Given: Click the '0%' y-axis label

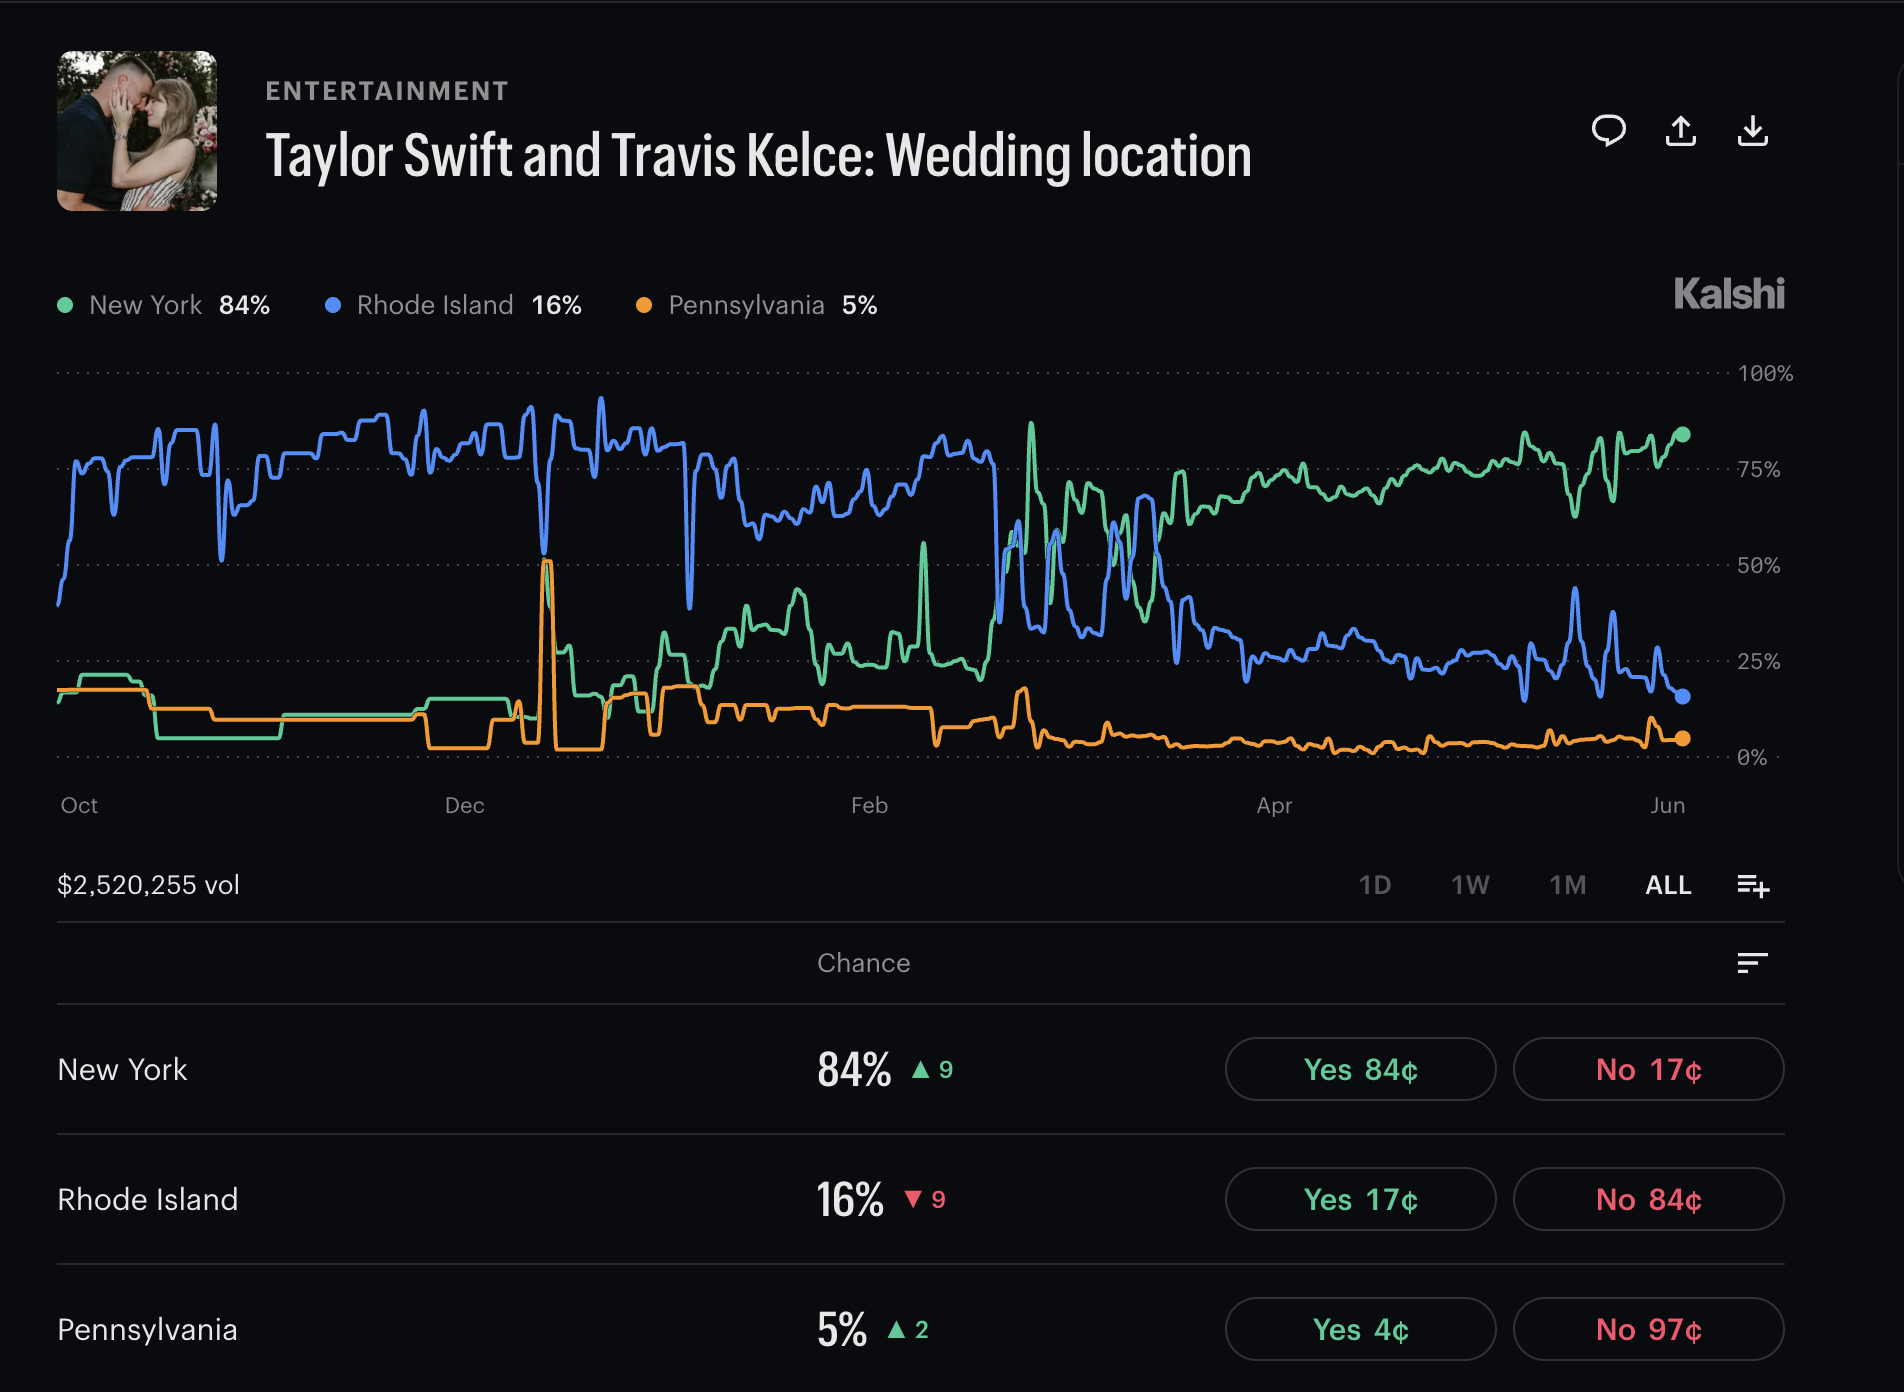Looking at the screenshot, I should click(x=1752, y=758).
